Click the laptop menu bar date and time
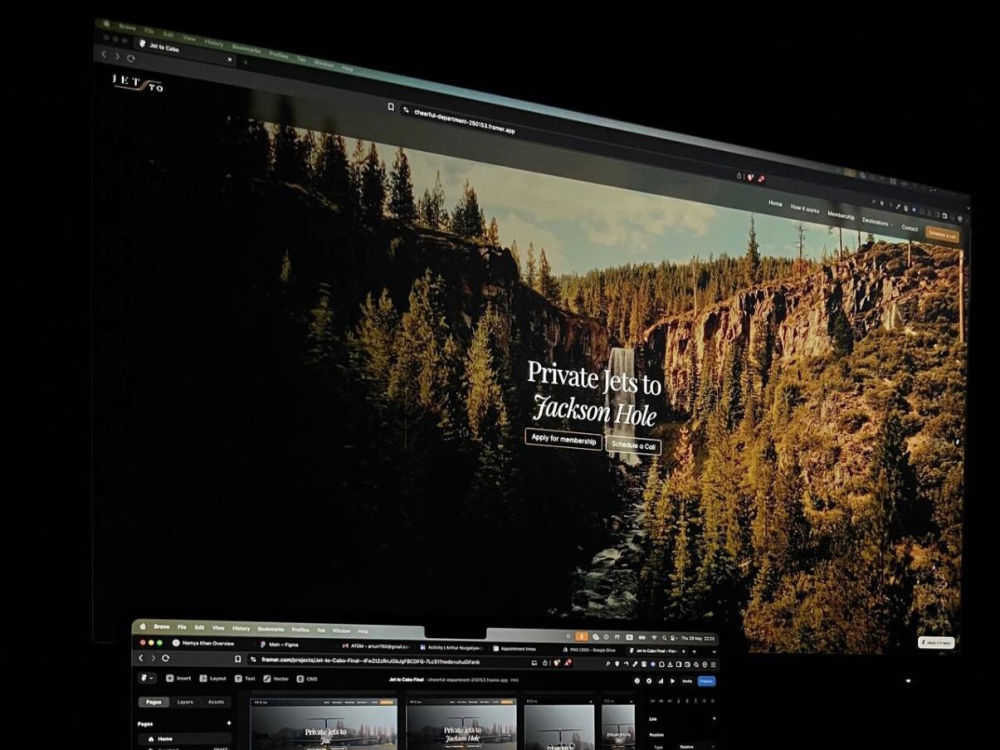 (698, 638)
